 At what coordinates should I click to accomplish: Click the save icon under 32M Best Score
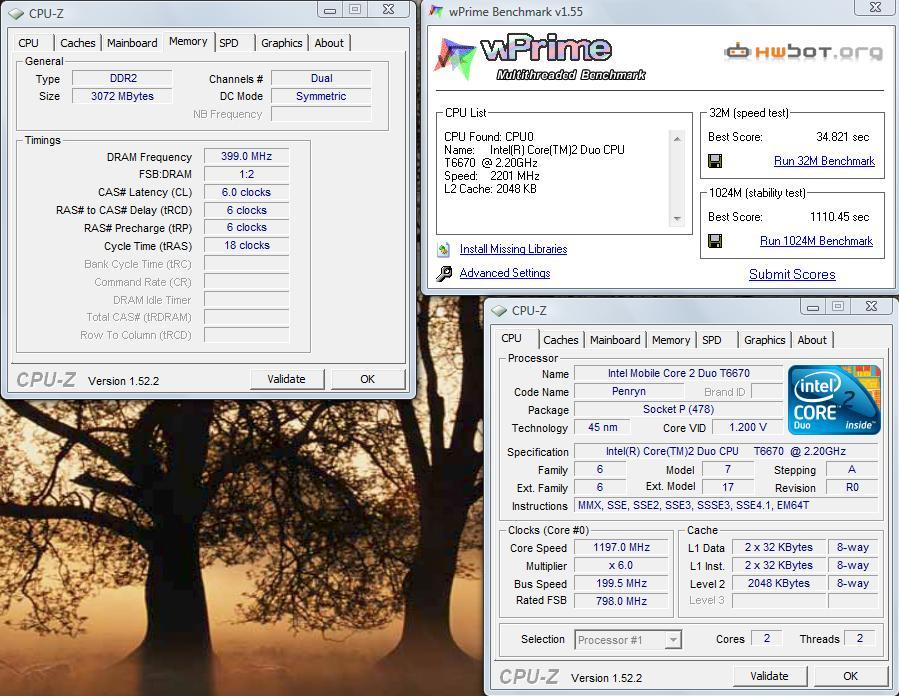tap(715, 161)
